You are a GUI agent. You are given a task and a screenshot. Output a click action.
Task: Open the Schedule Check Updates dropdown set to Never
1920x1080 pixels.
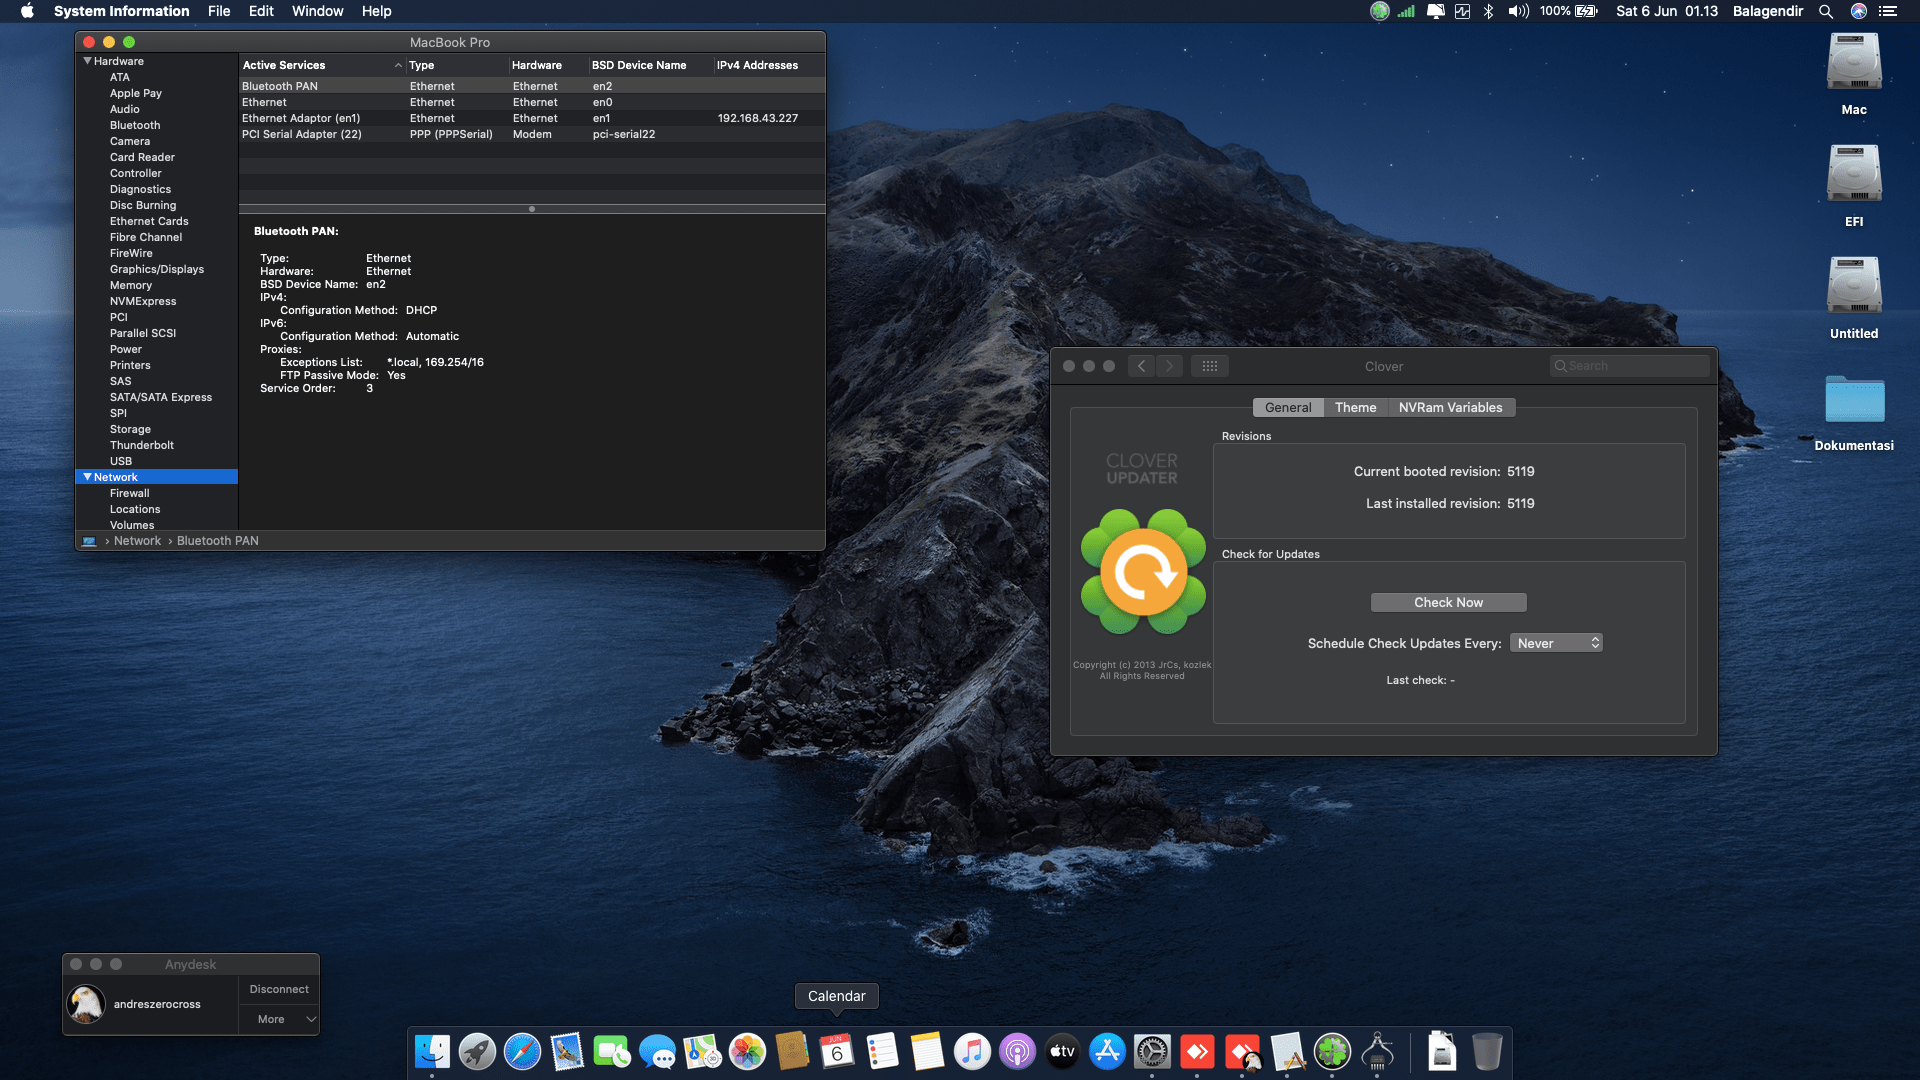click(1556, 643)
